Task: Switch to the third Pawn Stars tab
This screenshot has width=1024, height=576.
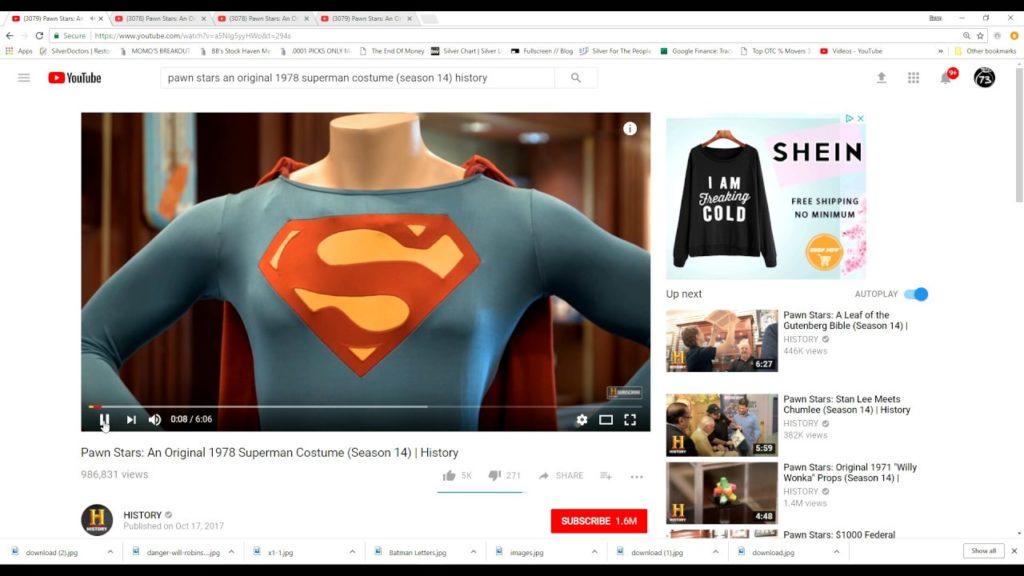Action: 263,18
